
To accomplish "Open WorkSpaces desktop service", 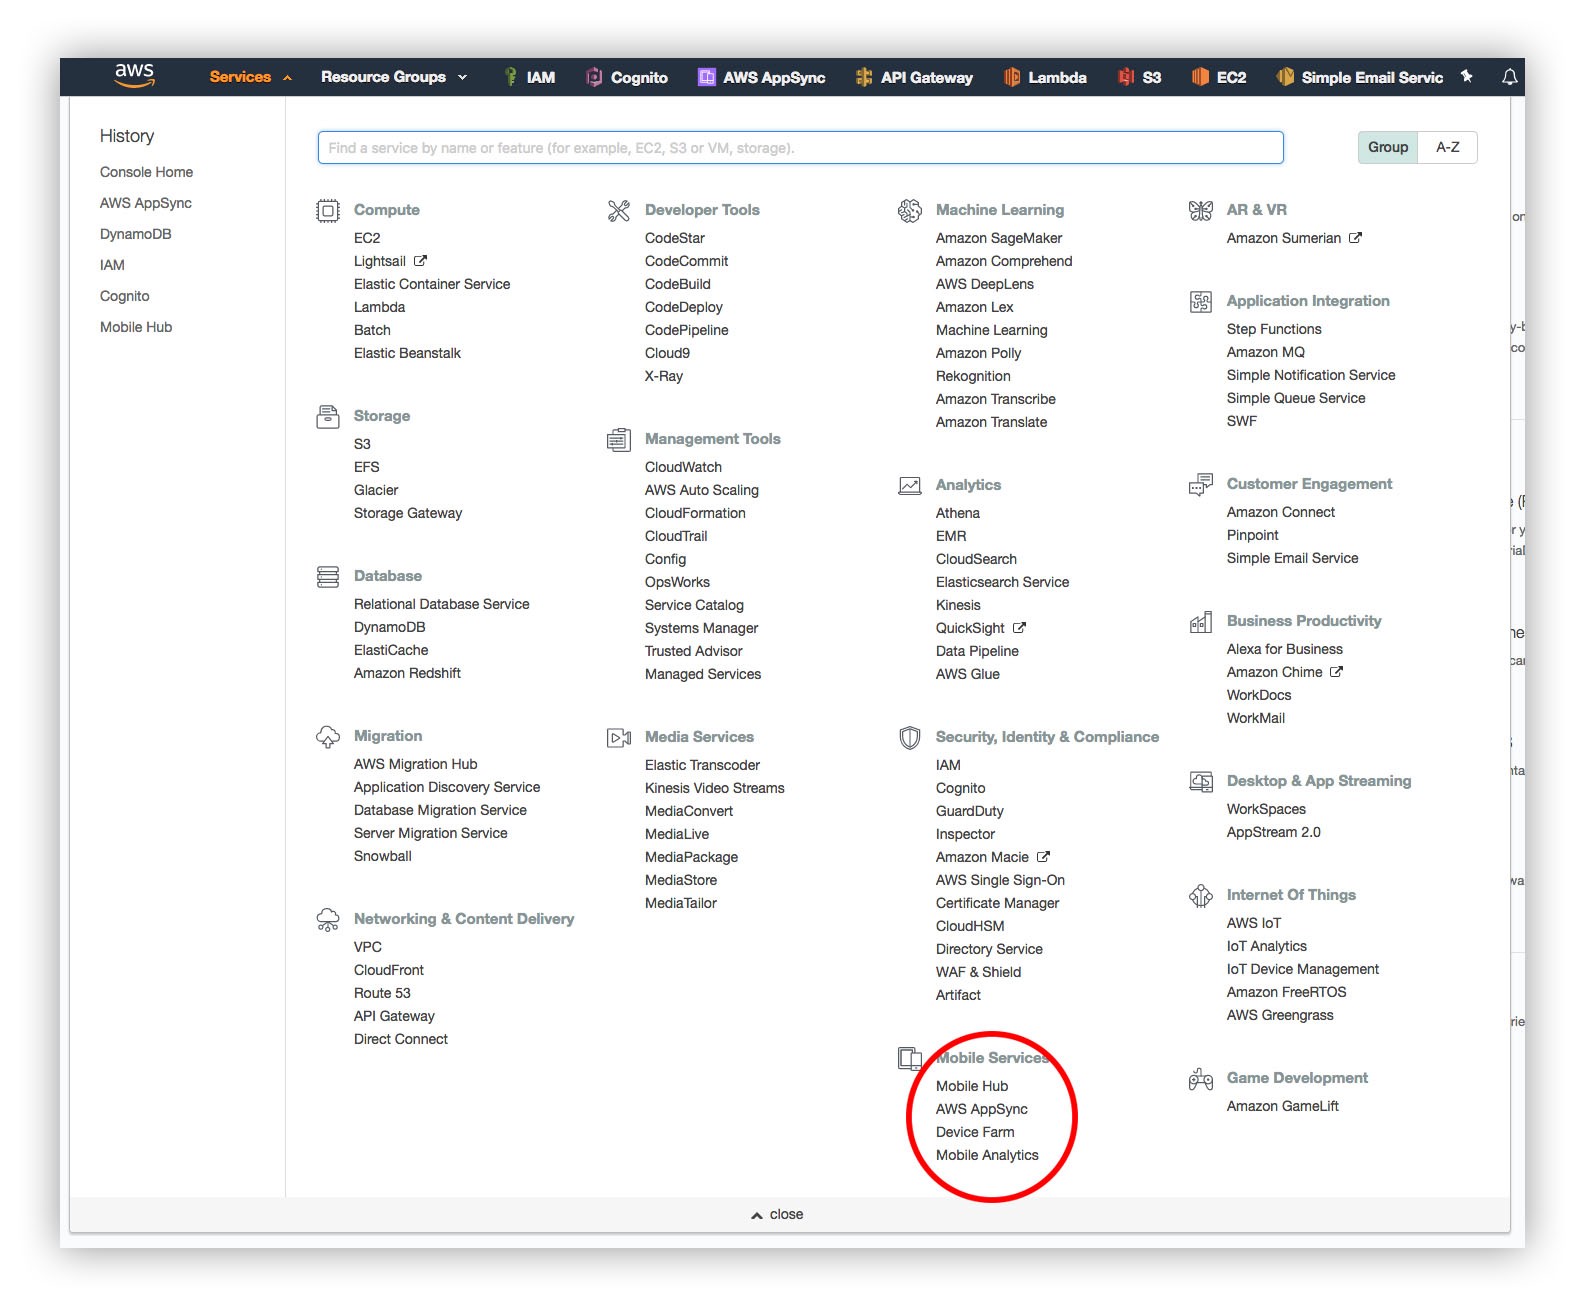I will pos(1266,809).
